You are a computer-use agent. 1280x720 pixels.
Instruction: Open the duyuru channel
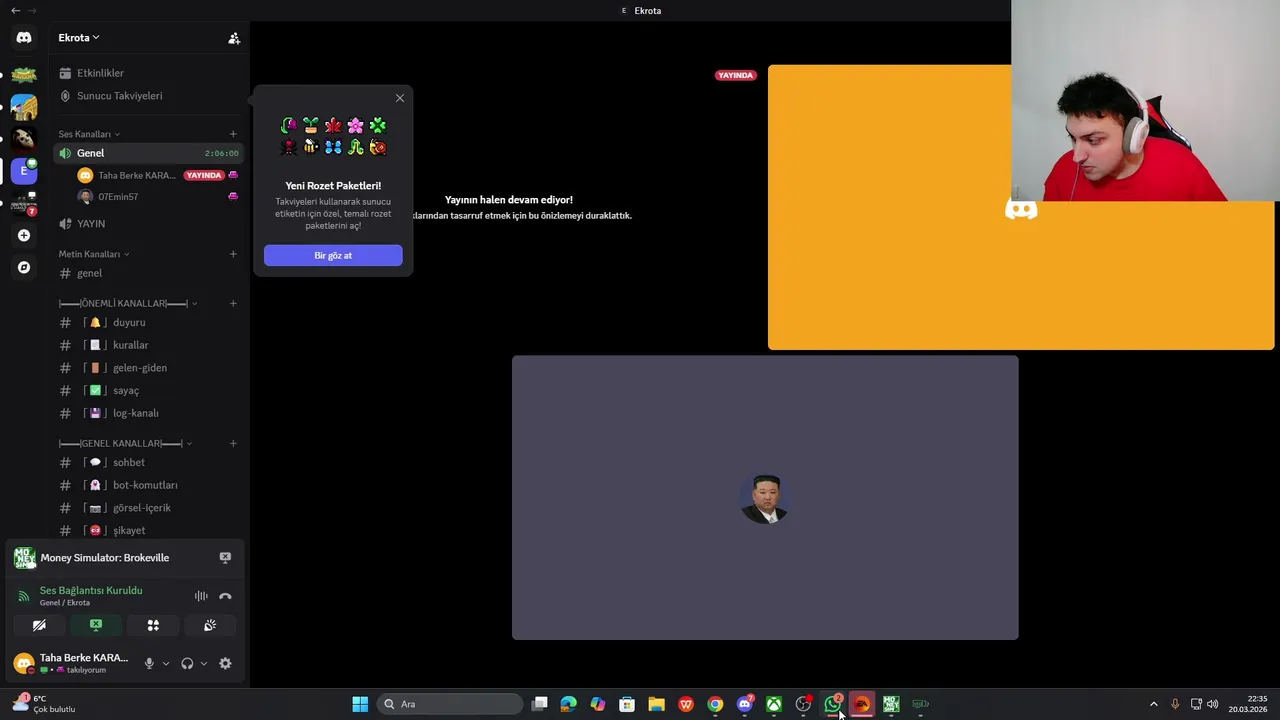[x=148, y=323]
